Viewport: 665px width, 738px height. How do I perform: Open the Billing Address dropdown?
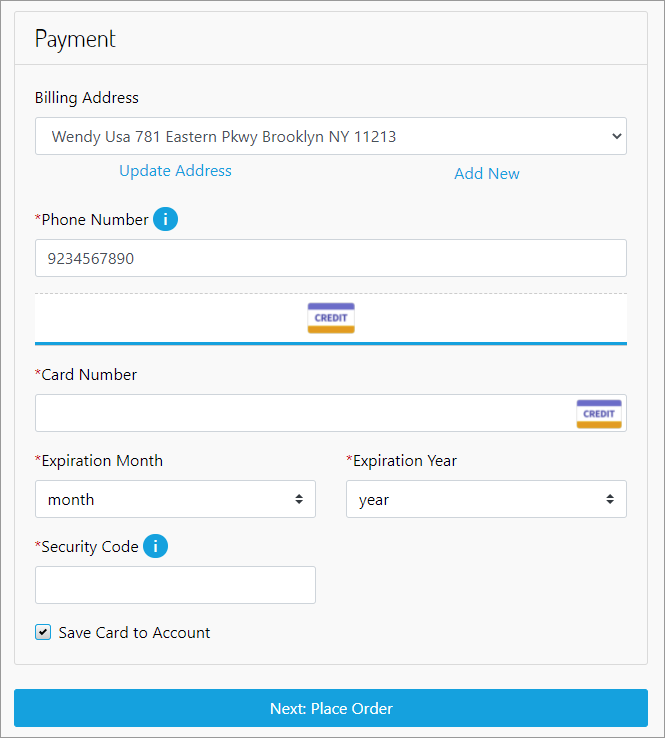click(x=330, y=136)
